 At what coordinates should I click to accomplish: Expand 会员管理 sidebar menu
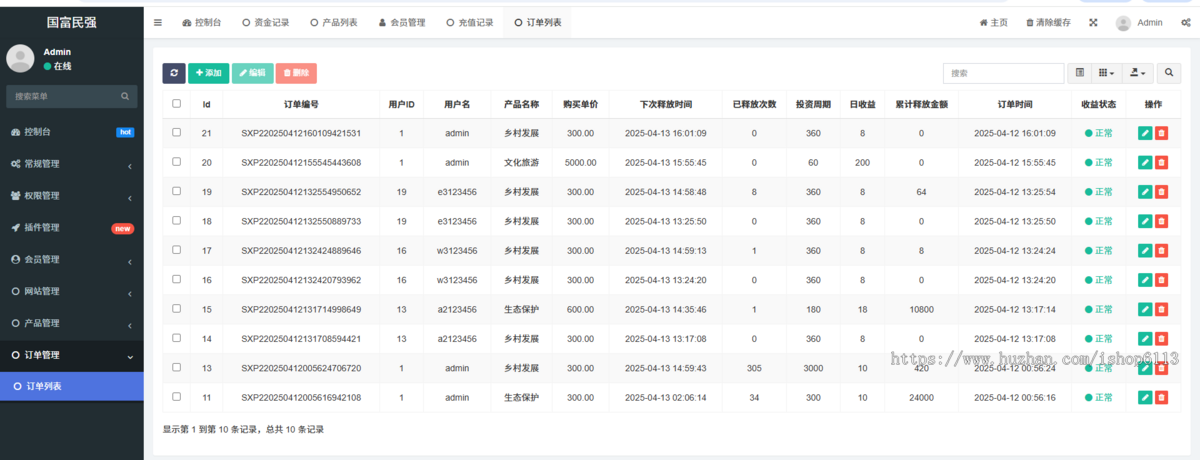[x=72, y=259]
